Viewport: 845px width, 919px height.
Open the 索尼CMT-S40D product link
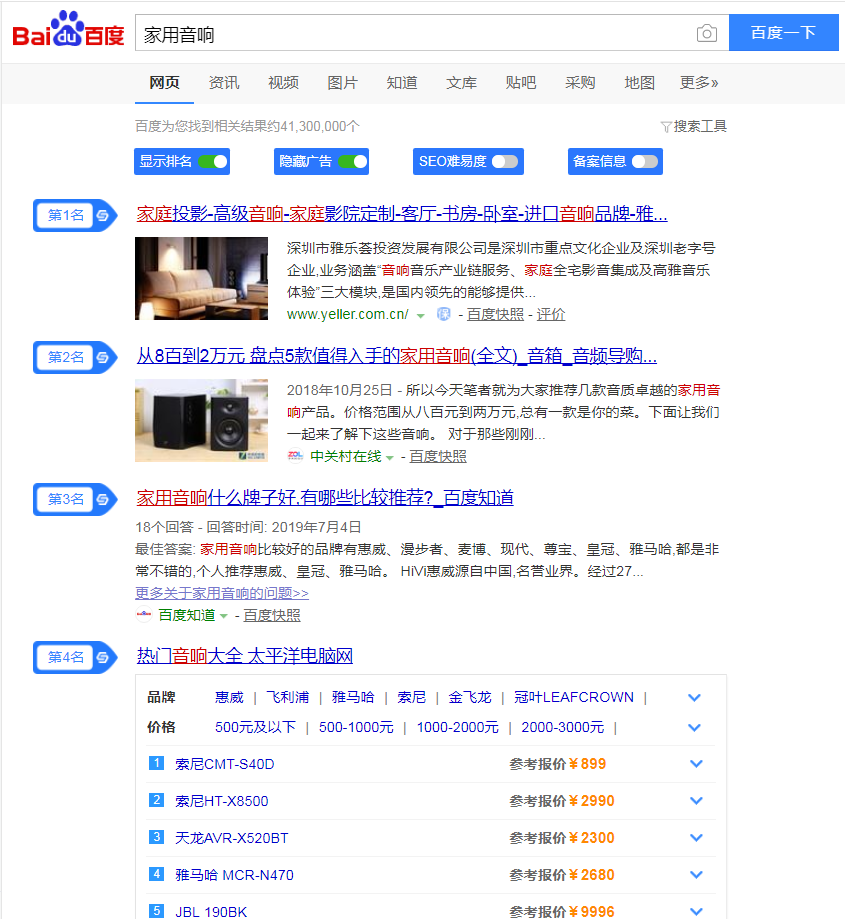[224, 764]
